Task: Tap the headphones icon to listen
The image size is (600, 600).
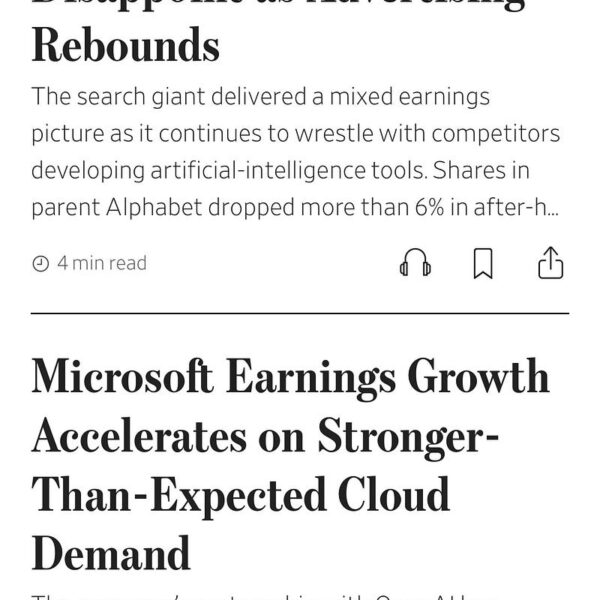Action: click(x=415, y=263)
